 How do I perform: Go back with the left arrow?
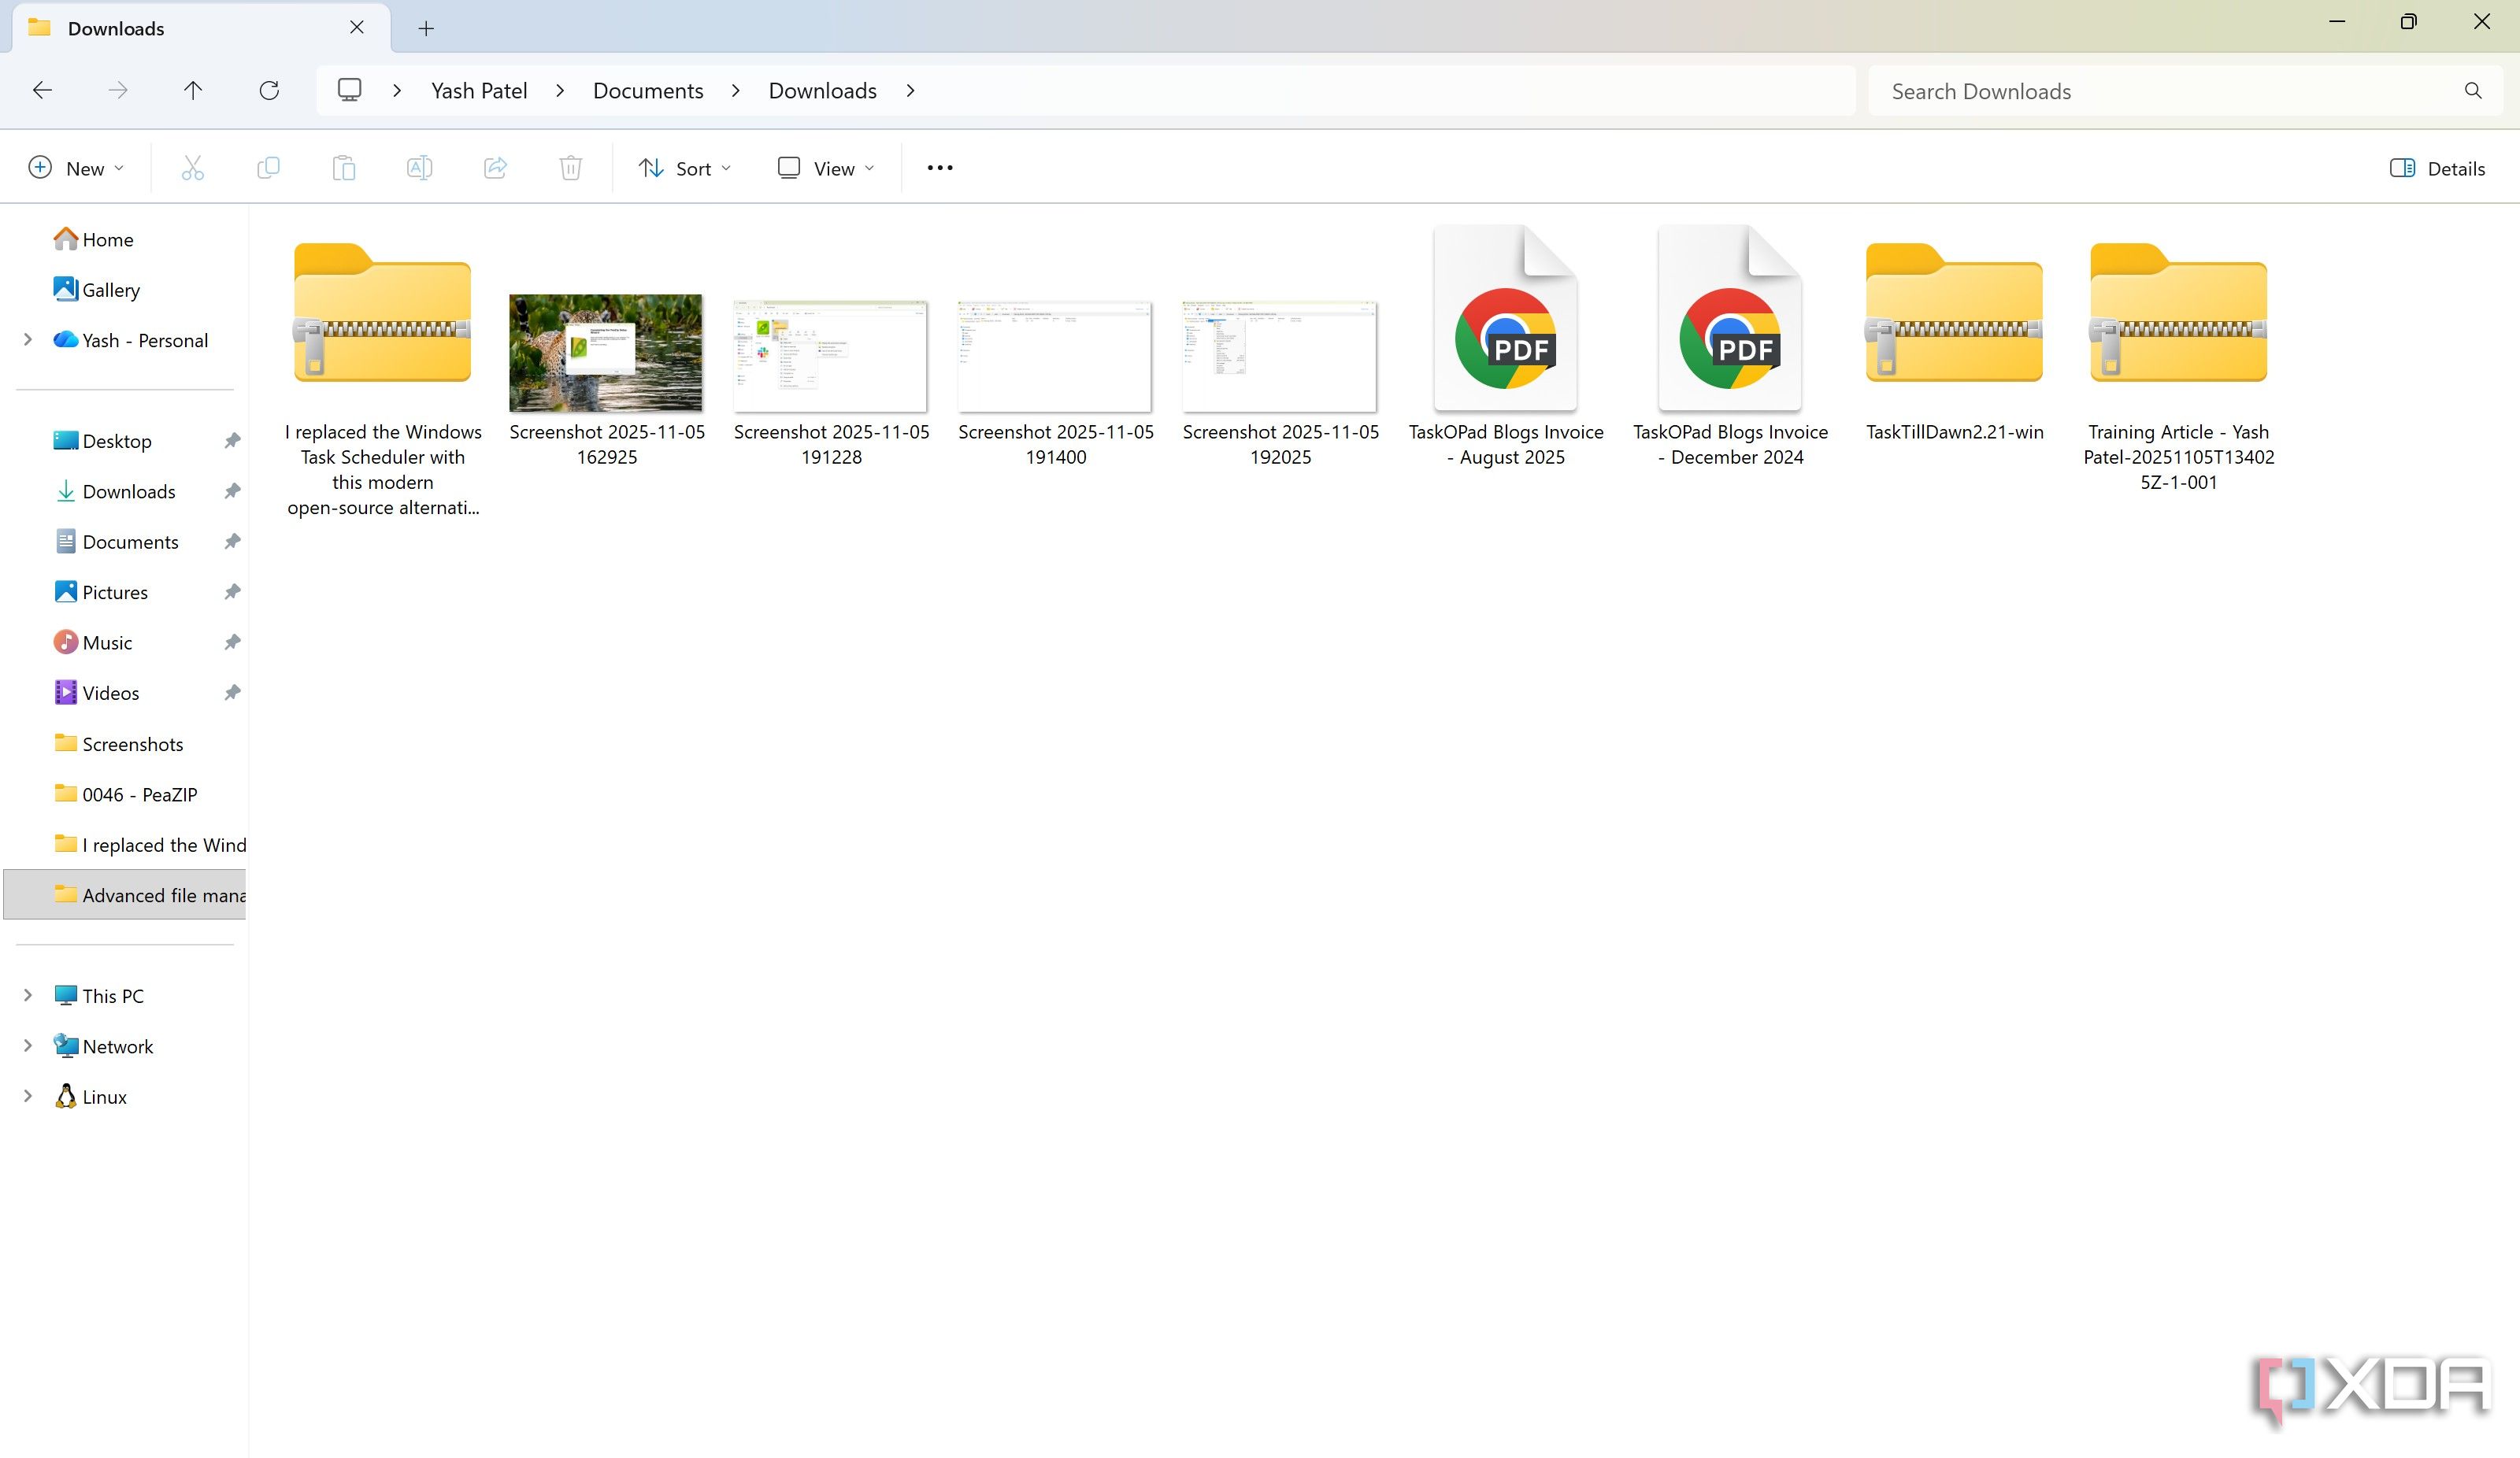(42, 91)
